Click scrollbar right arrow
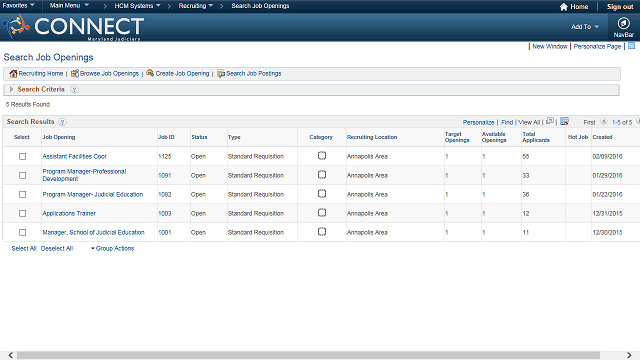The image size is (640, 360). tap(629, 355)
